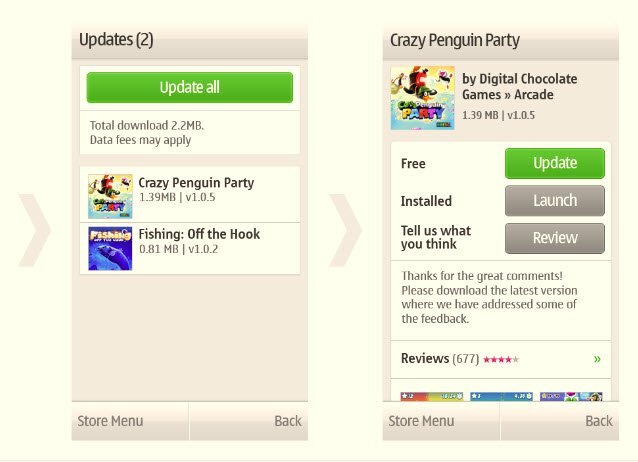Viewport: 638px width, 462px height.
Task: Click the green Update button for Crazy Penguin Party
Action: pos(555,163)
